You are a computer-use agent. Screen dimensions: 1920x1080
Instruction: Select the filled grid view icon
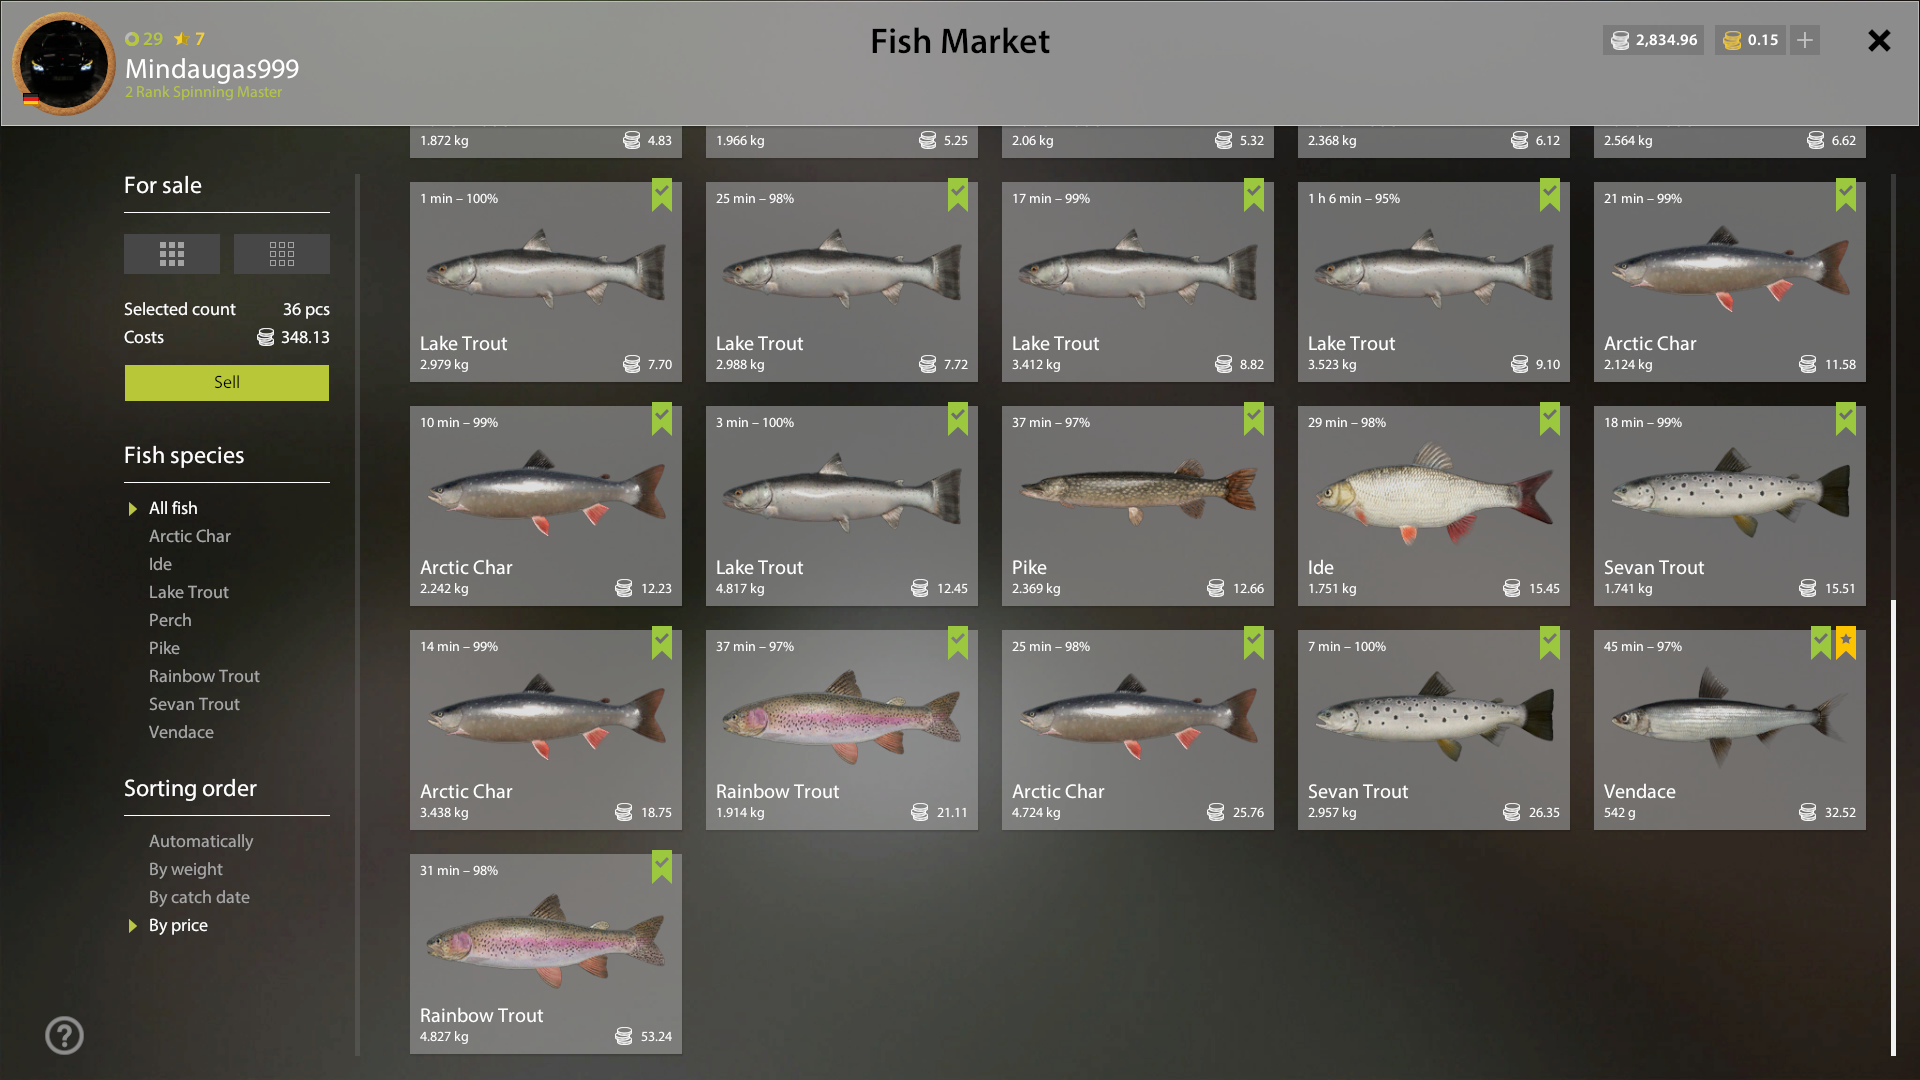click(172, 254)
